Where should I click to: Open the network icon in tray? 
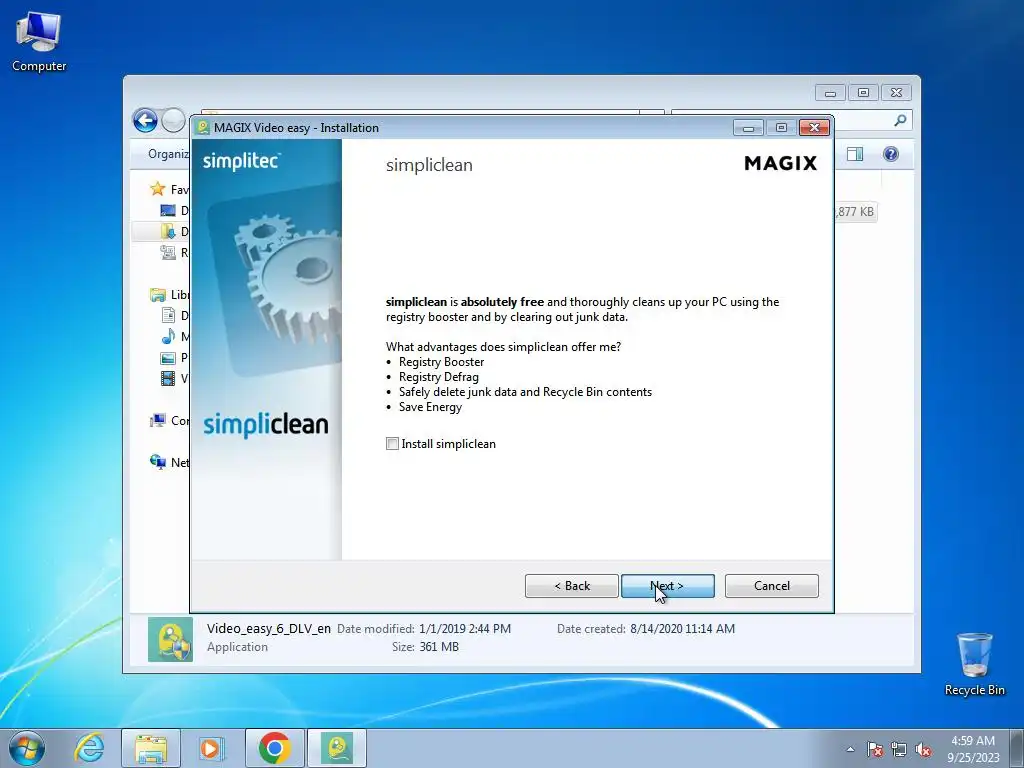click(899, 749)
